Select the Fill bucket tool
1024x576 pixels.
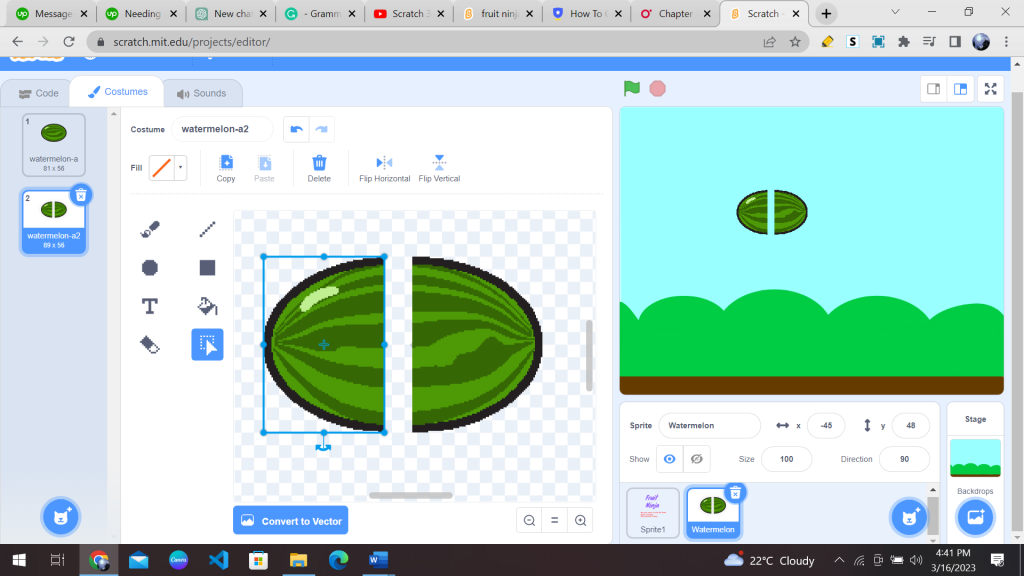pos(207,306)
